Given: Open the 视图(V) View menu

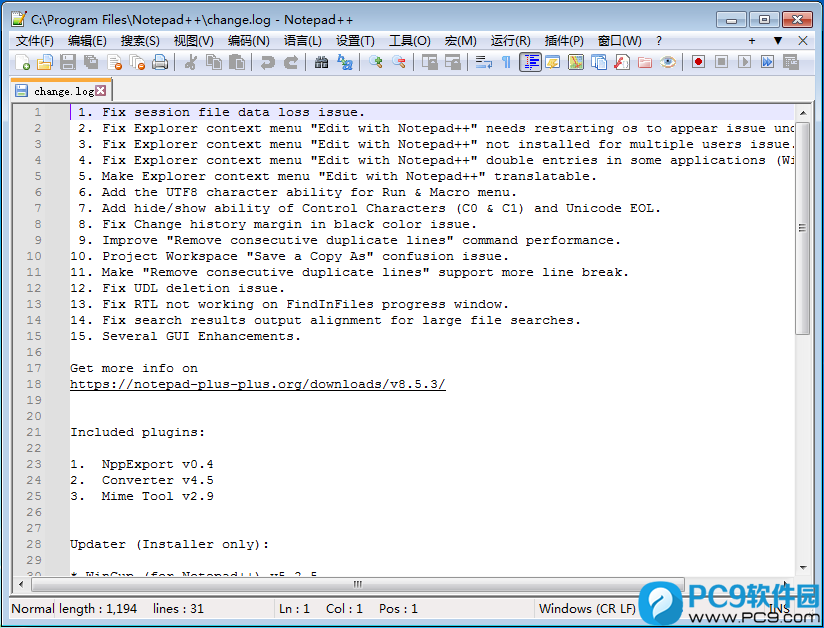Looking at the screenshot, I should click(x=194, y=40).
